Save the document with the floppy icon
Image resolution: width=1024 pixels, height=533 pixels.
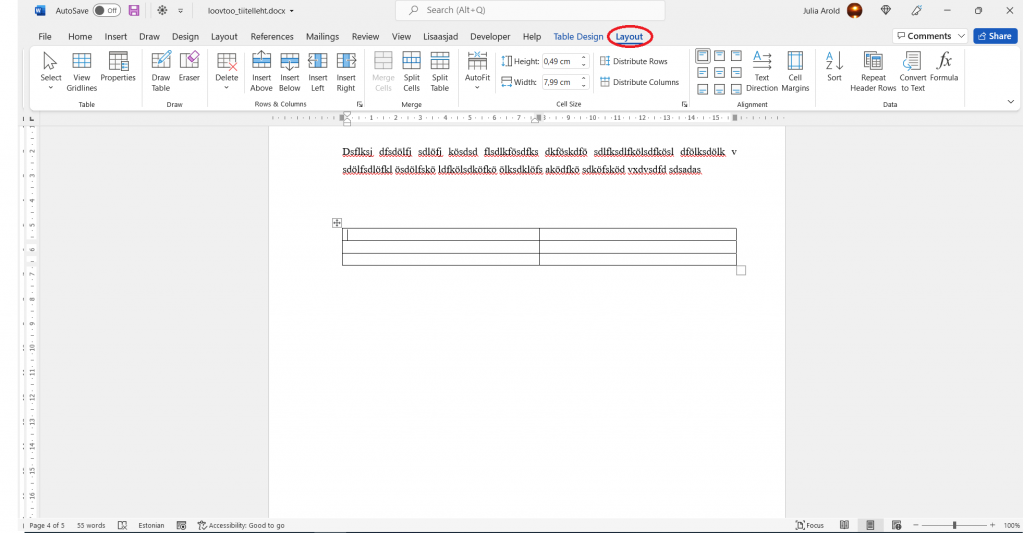134,10
